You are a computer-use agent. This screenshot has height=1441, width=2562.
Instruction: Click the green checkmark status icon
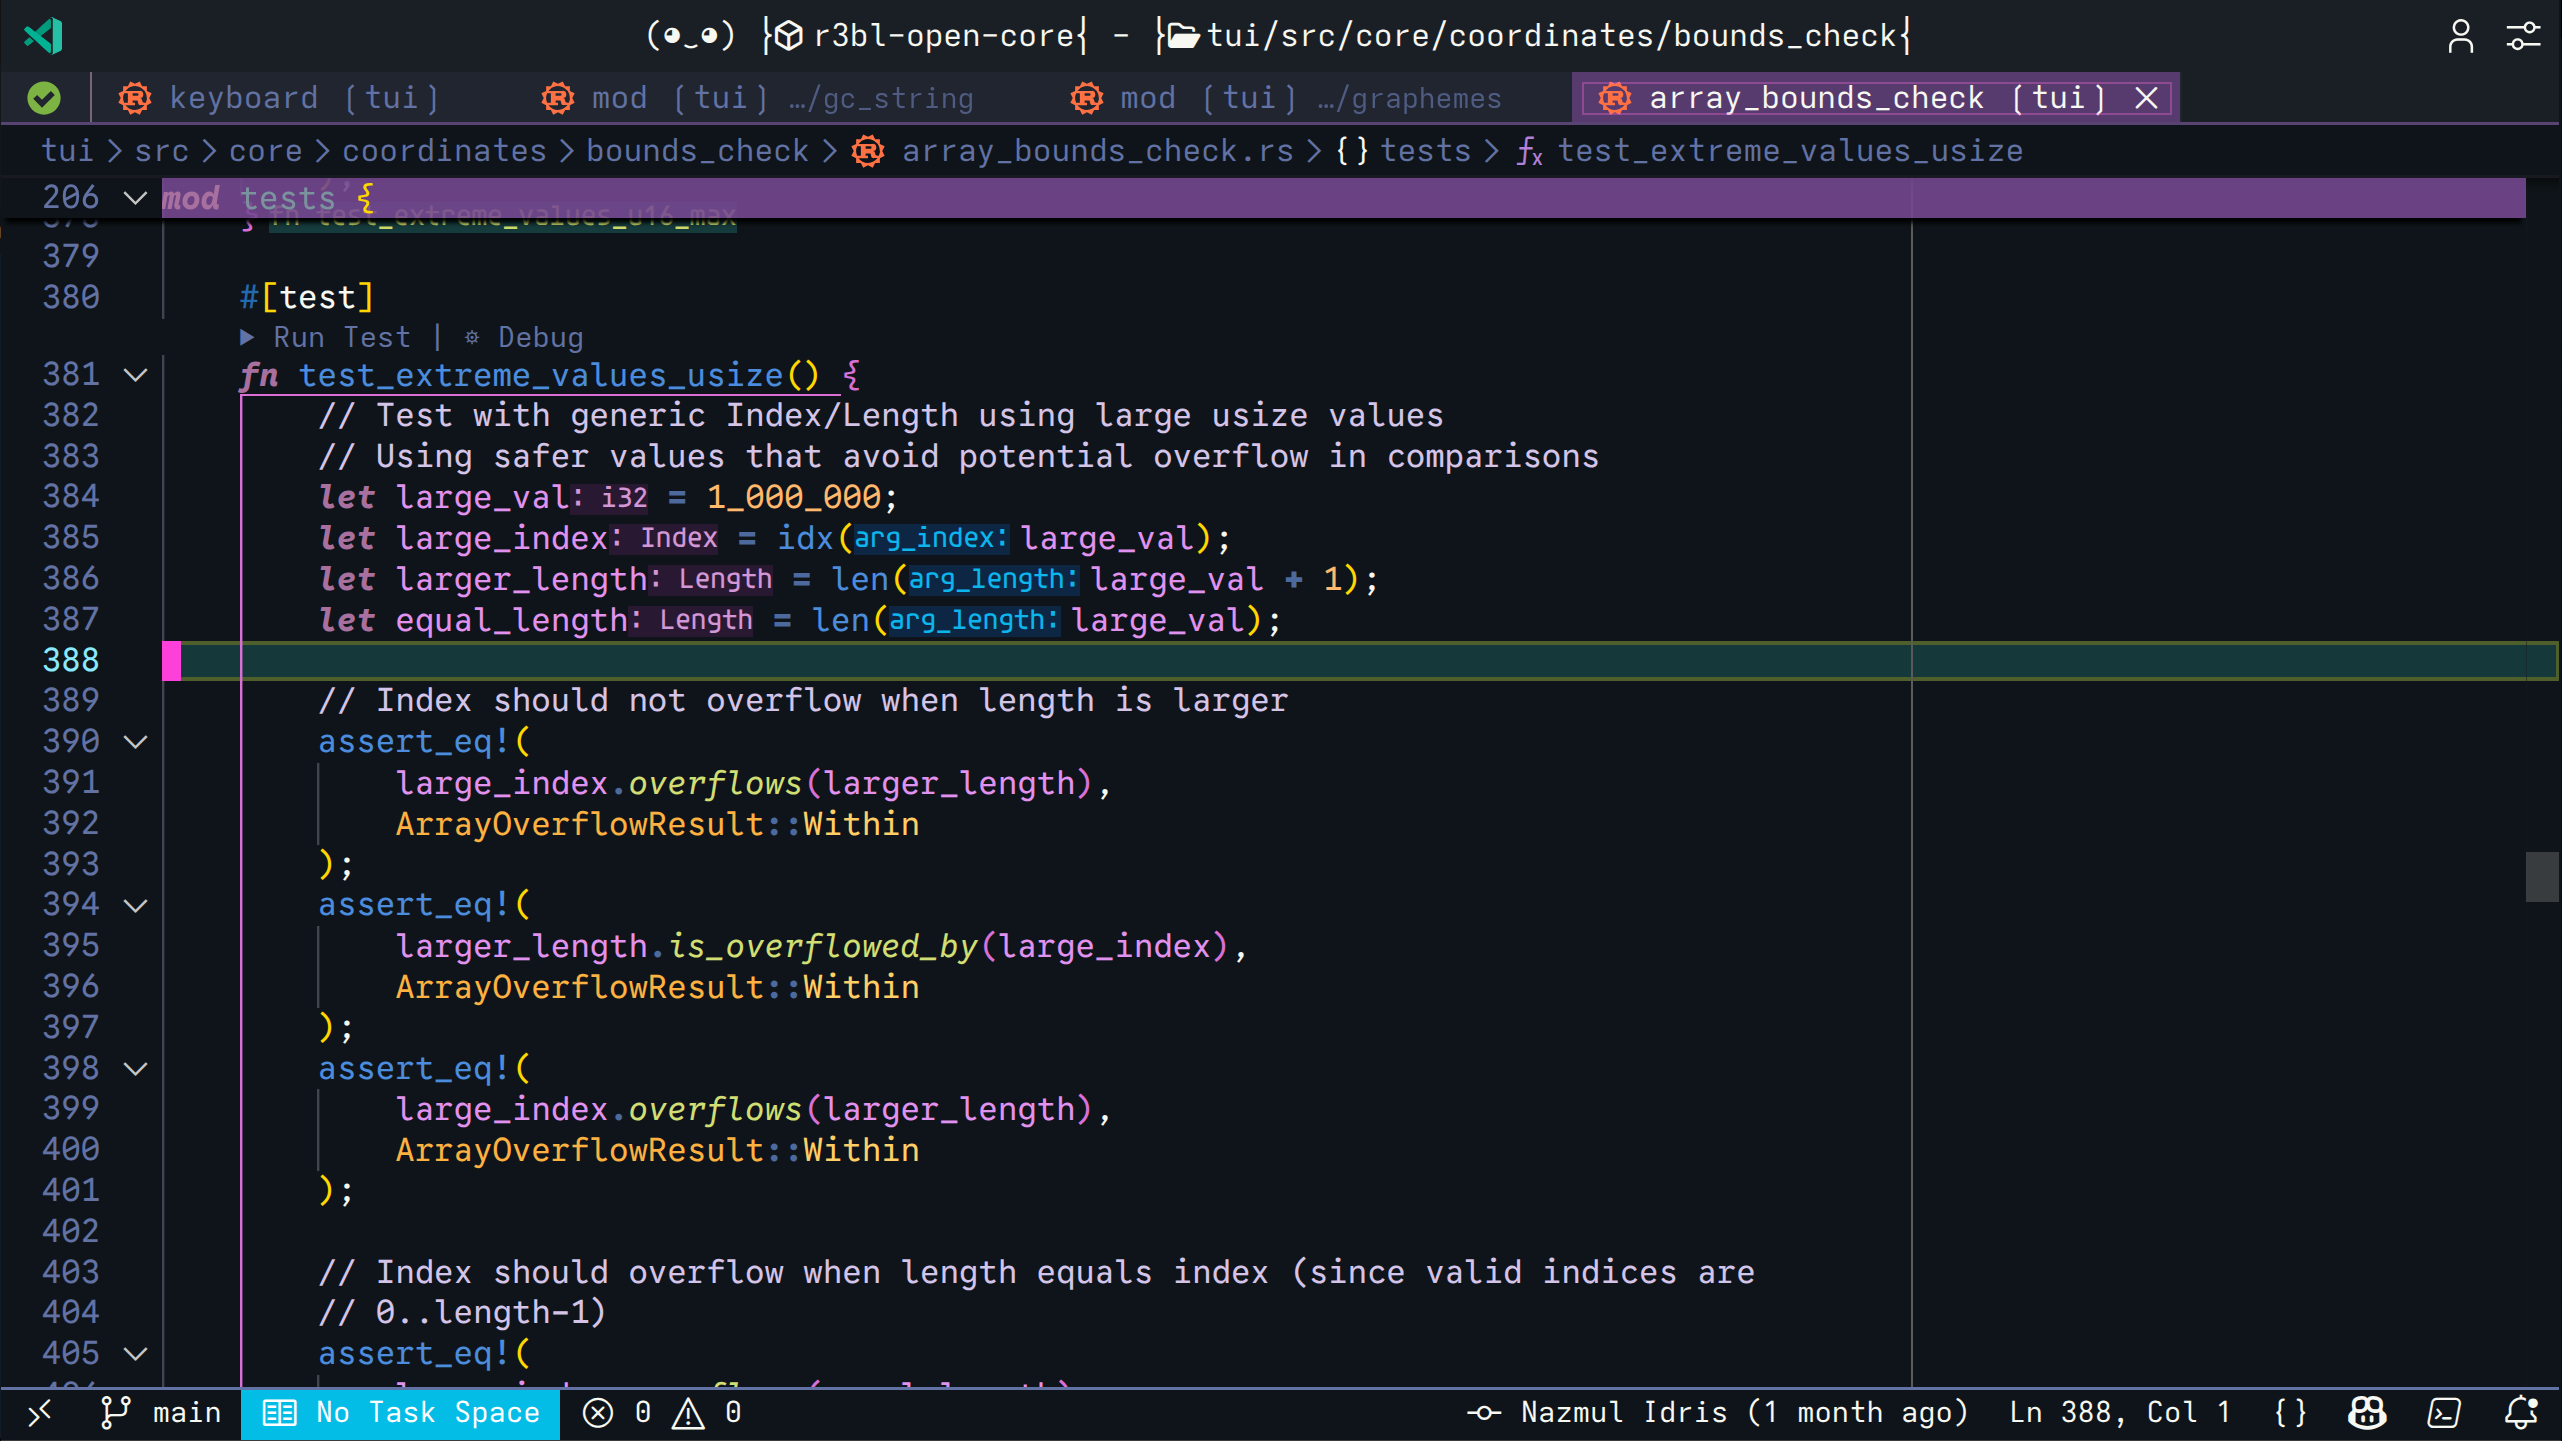point(42,97)
